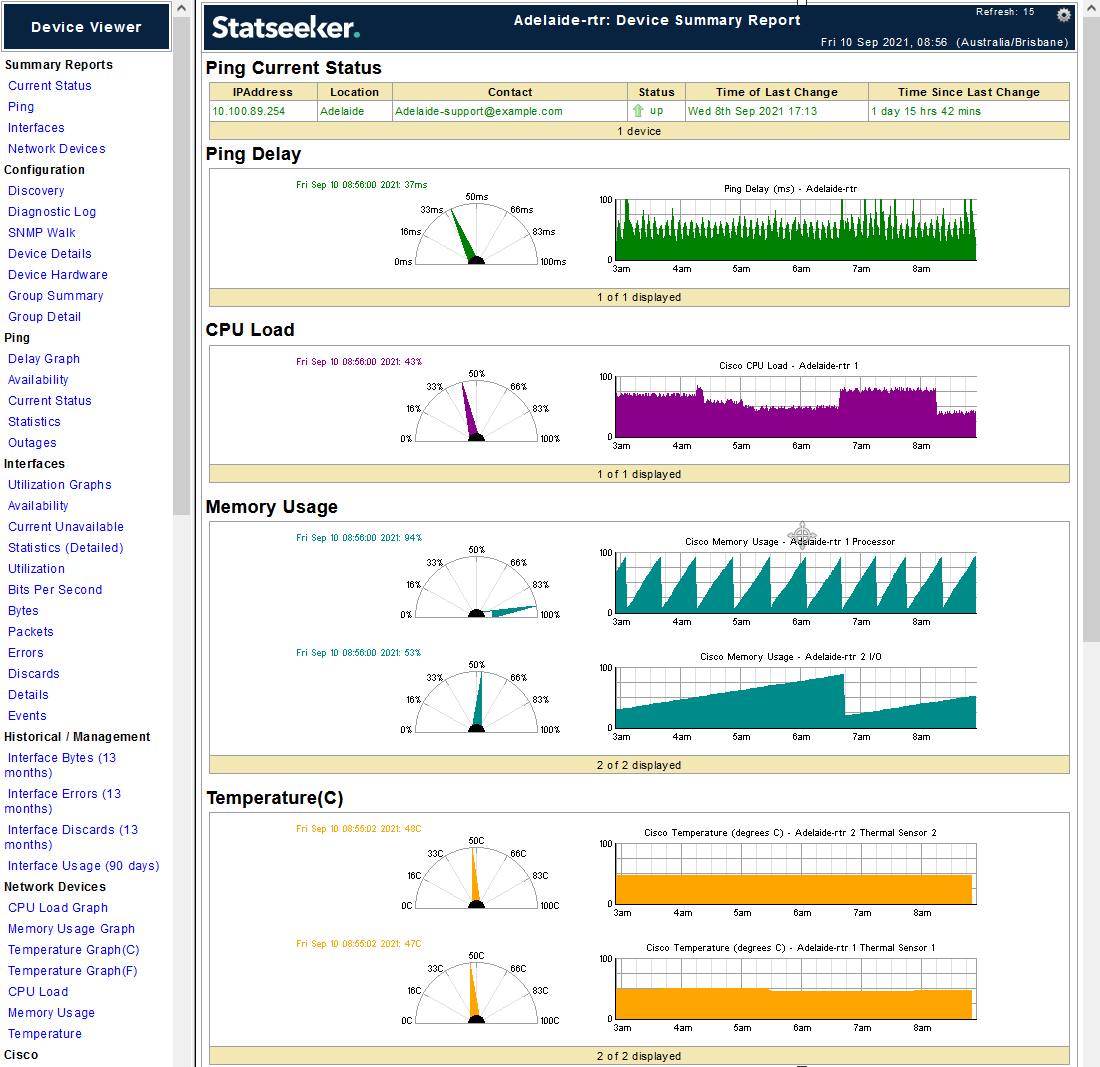
Task: Open the Memory Usage sidebar link
Action: tap(52, 1013)
